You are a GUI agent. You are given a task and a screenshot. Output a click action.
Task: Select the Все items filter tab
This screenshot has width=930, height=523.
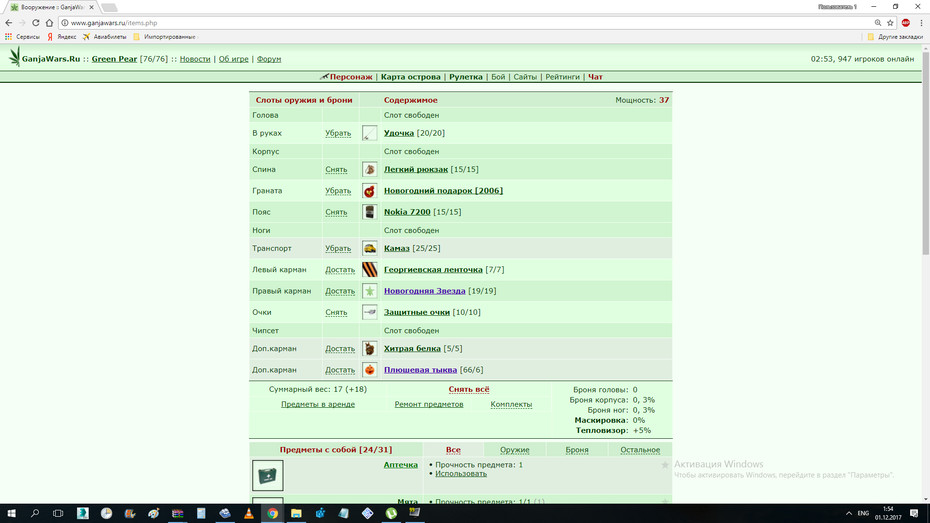(453, 450)
